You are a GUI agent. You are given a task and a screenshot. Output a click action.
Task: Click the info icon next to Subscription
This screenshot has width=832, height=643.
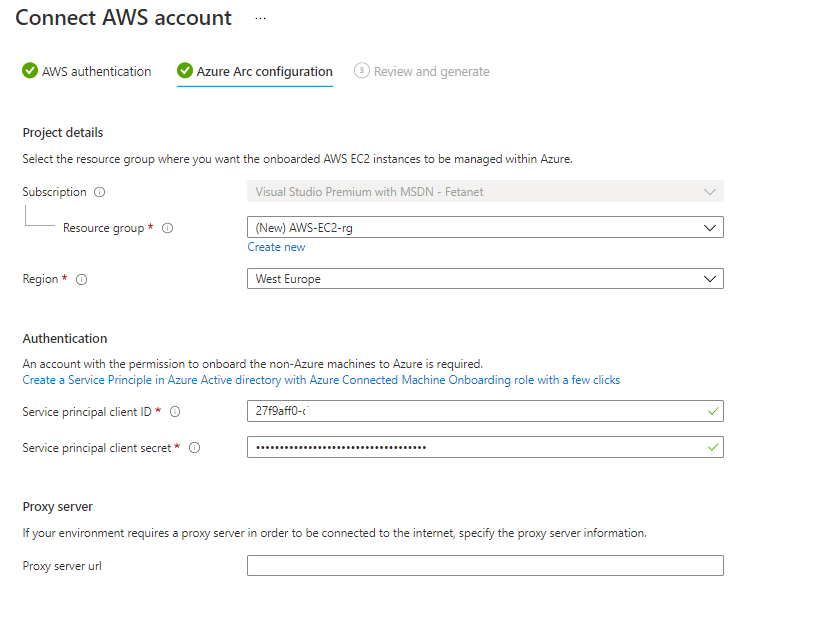(99, 192)
